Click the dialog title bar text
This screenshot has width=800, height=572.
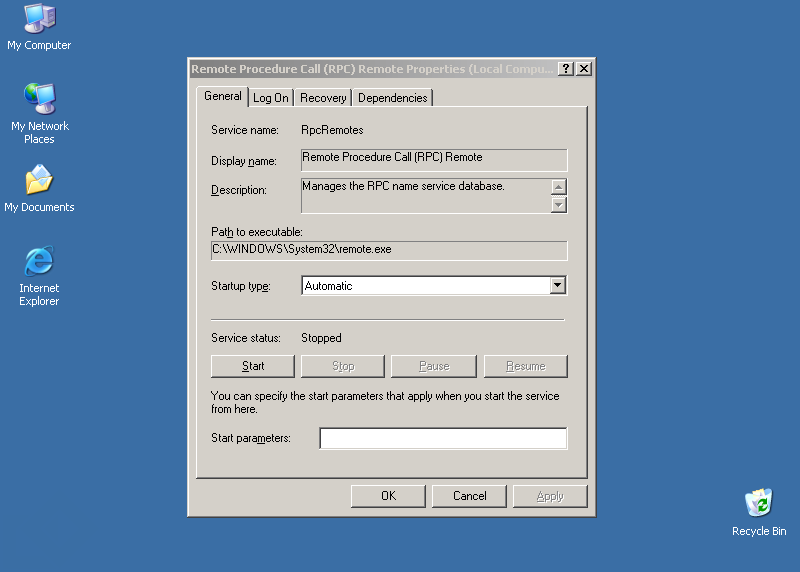click(372, 69)
